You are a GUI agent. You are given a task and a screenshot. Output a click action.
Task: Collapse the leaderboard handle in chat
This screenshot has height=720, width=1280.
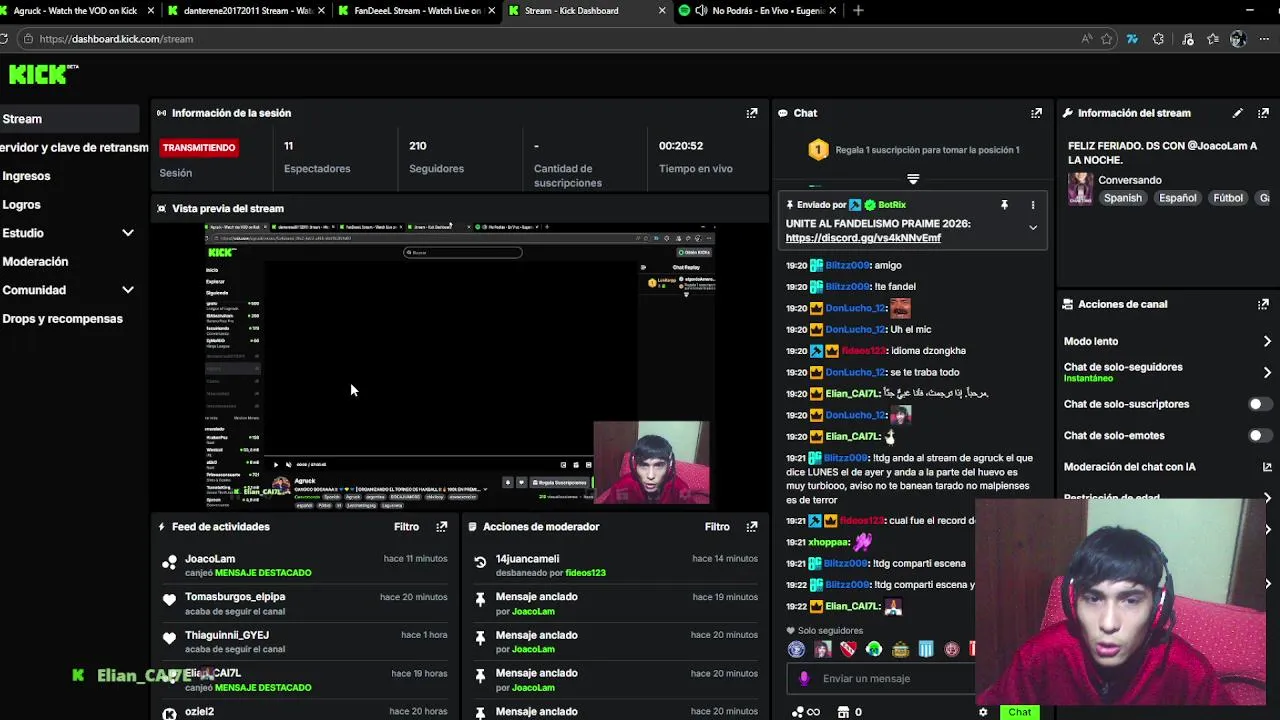click(913, 179)
